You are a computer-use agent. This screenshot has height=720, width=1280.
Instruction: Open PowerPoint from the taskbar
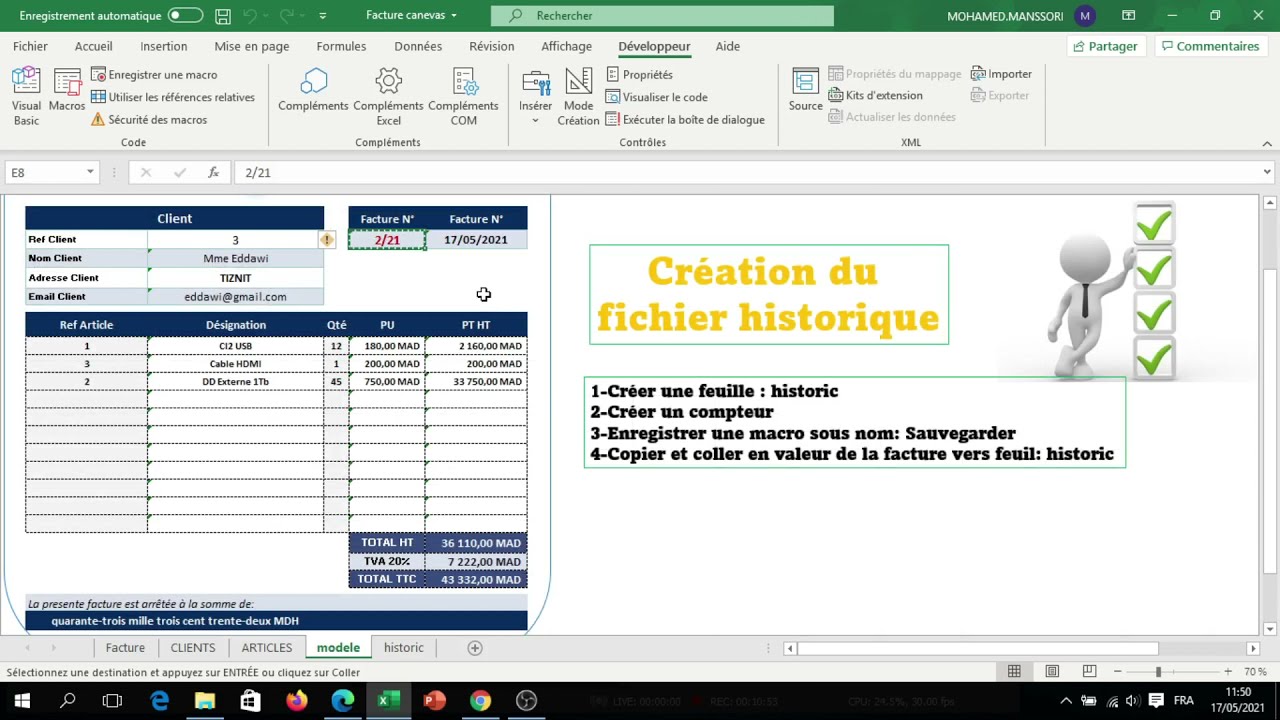coord(433,700)
